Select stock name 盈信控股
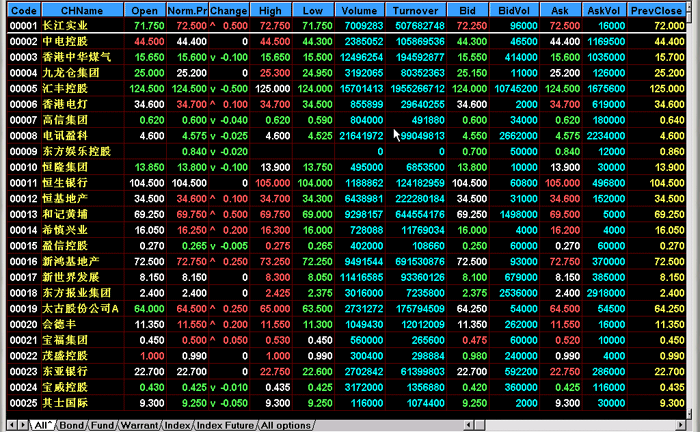700x432 pixels. pos(65,245)
